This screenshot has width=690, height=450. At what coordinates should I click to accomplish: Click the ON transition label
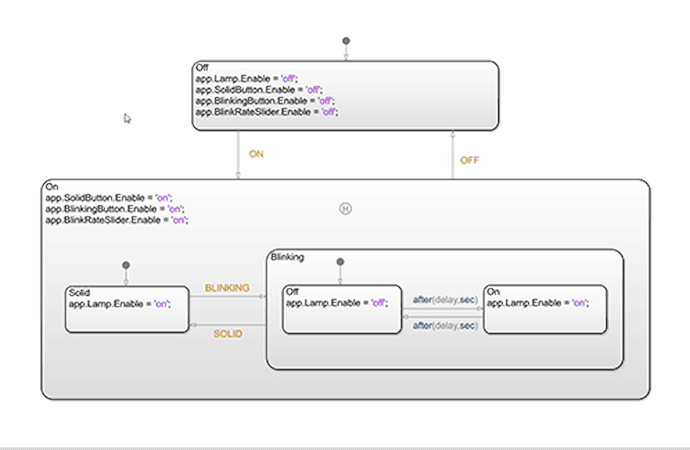coord(257,155)
